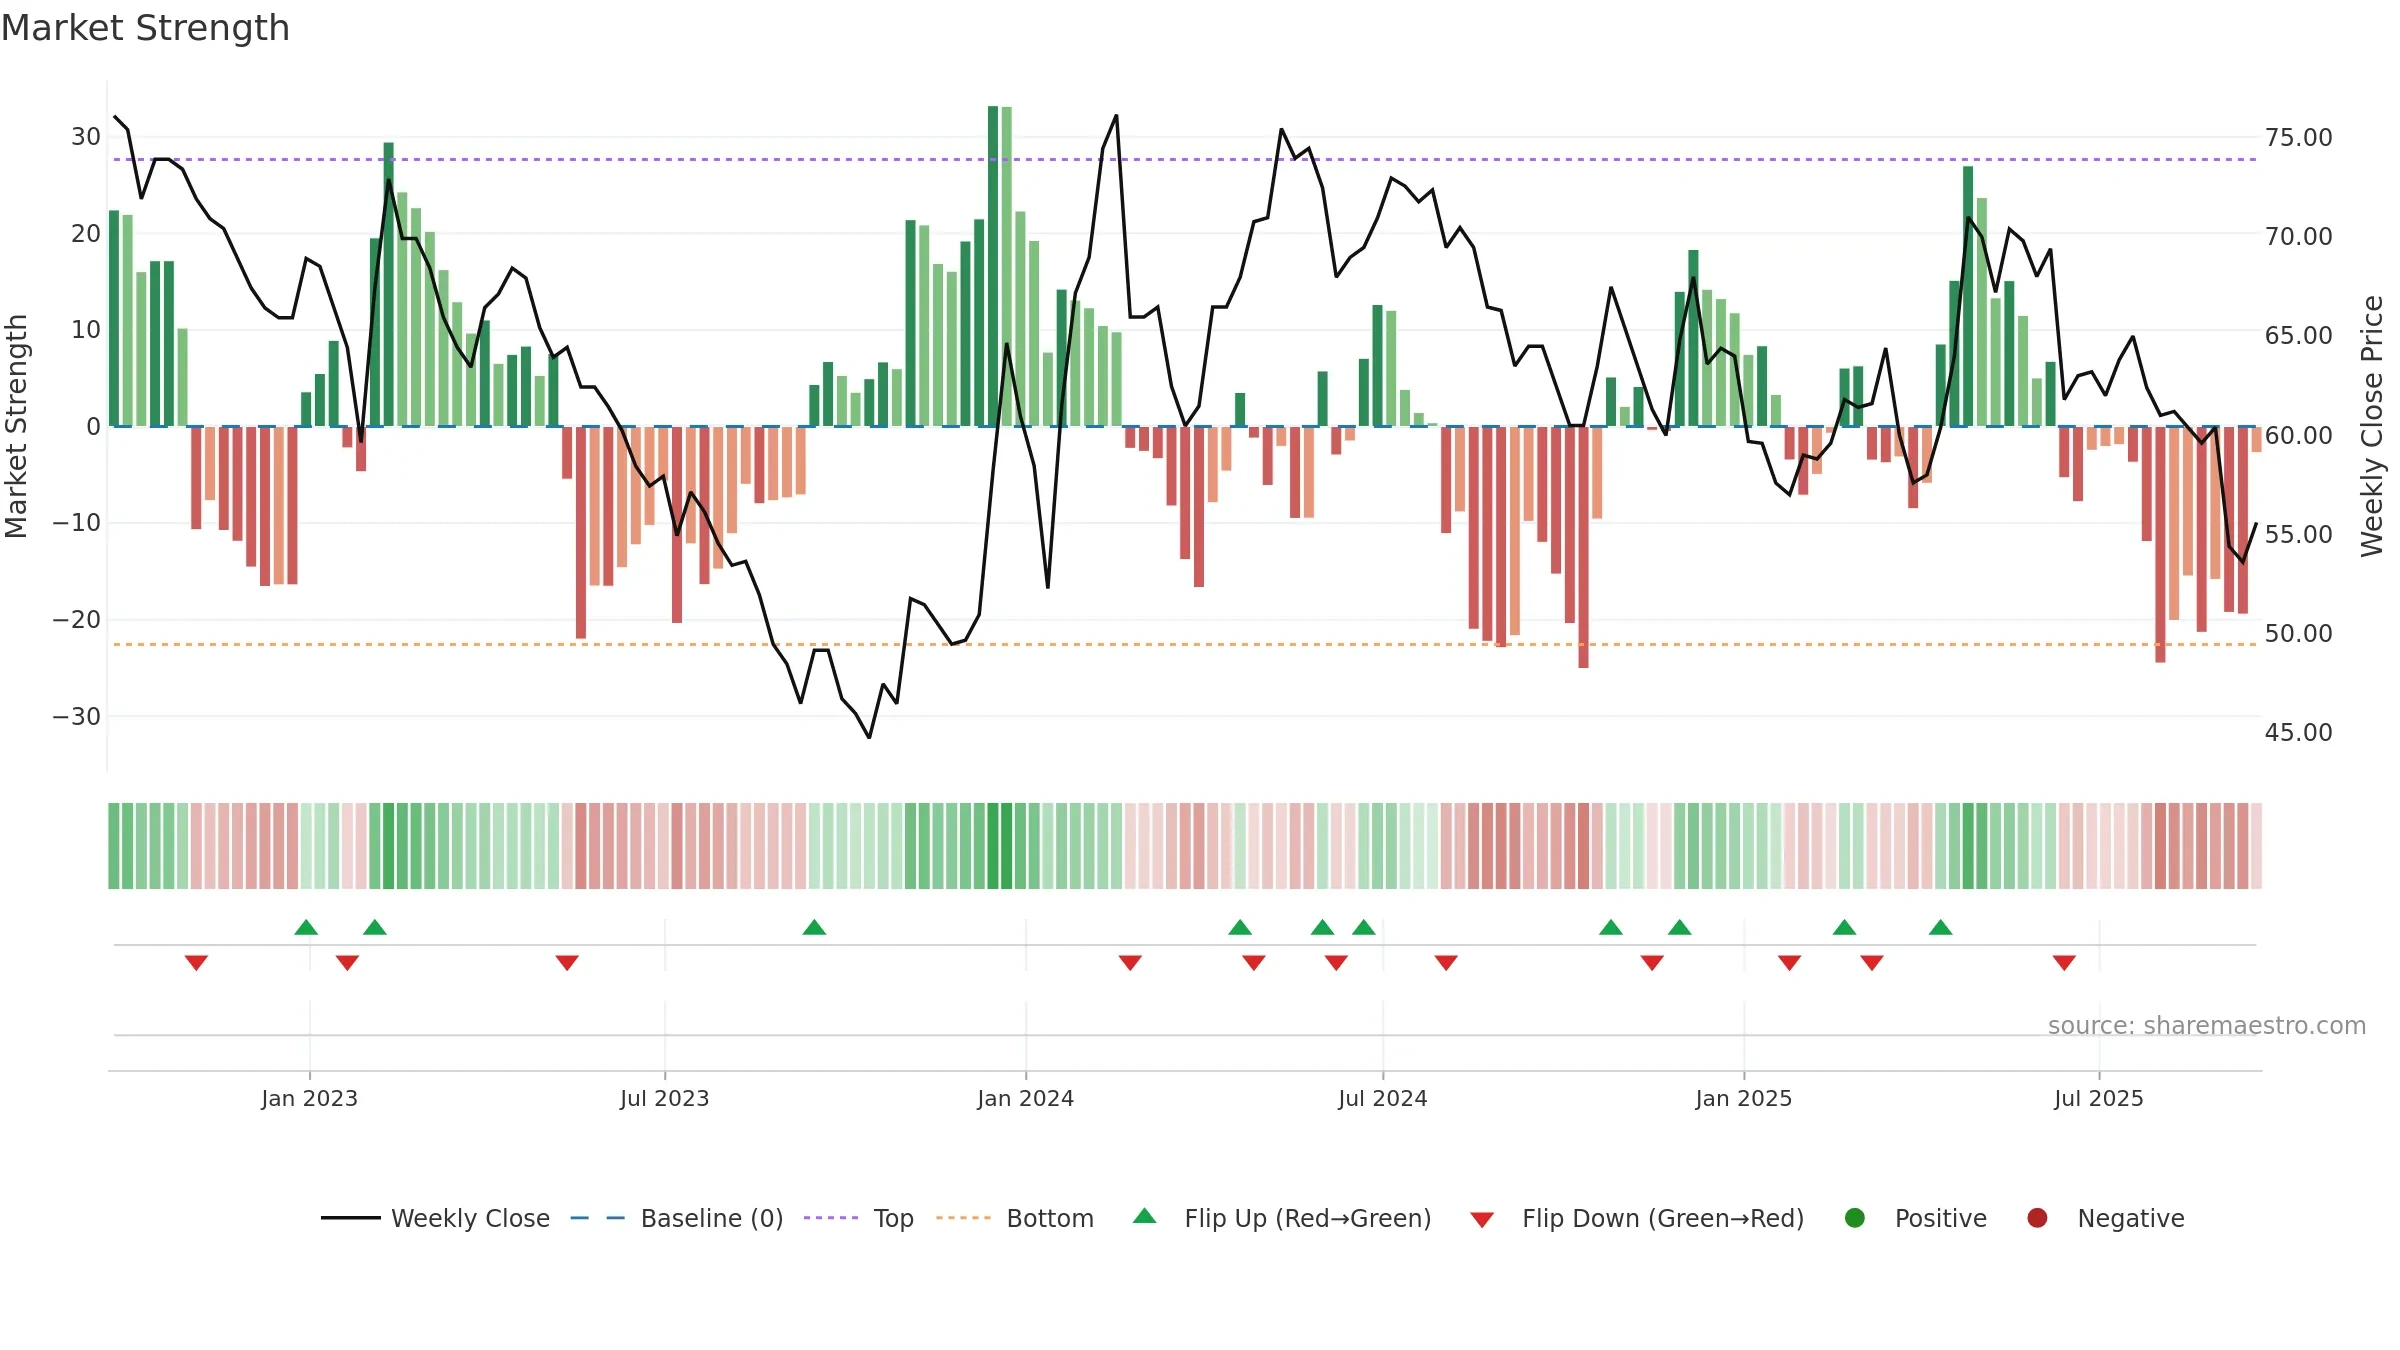Toggle the Negative legend entry
This screenshot has width=2400, height=1350.
tap(2105, 1218)
